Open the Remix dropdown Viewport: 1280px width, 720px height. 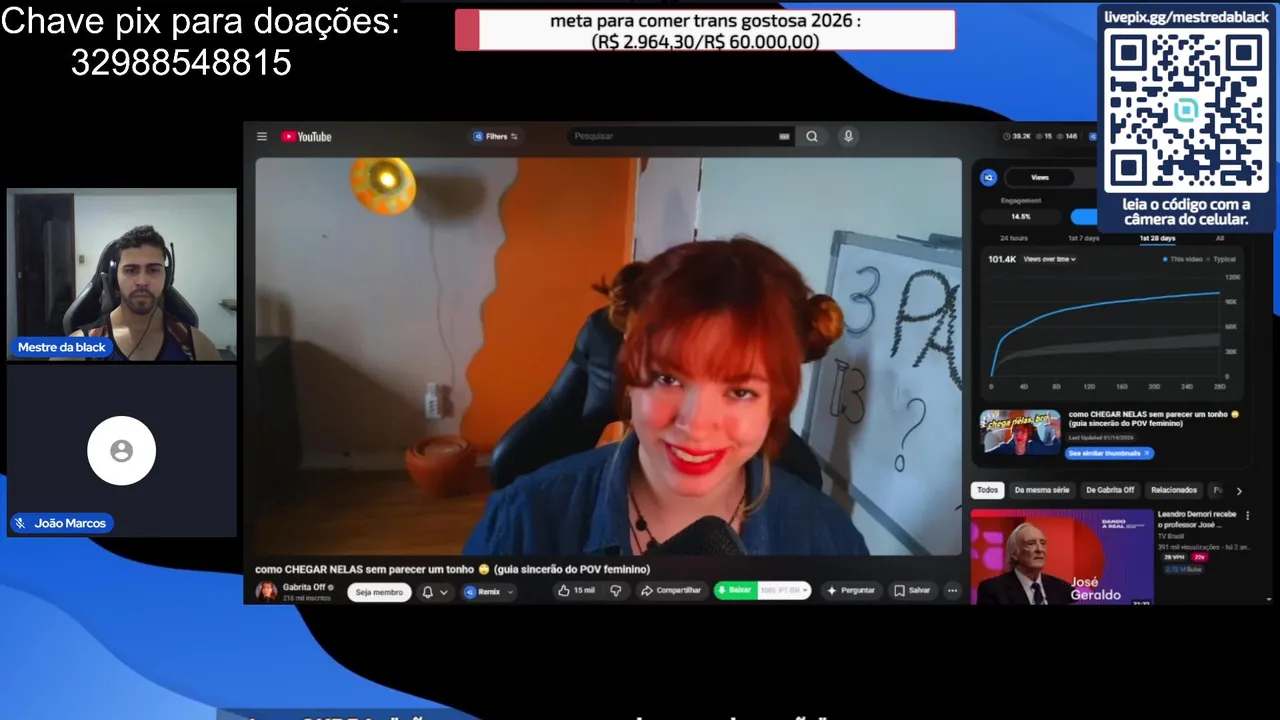coord(489,592)
